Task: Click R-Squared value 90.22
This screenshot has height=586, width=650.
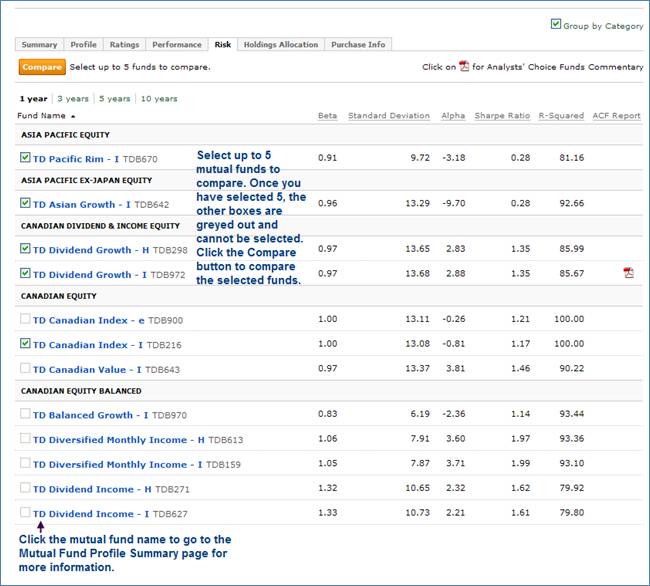Action: 572,368
